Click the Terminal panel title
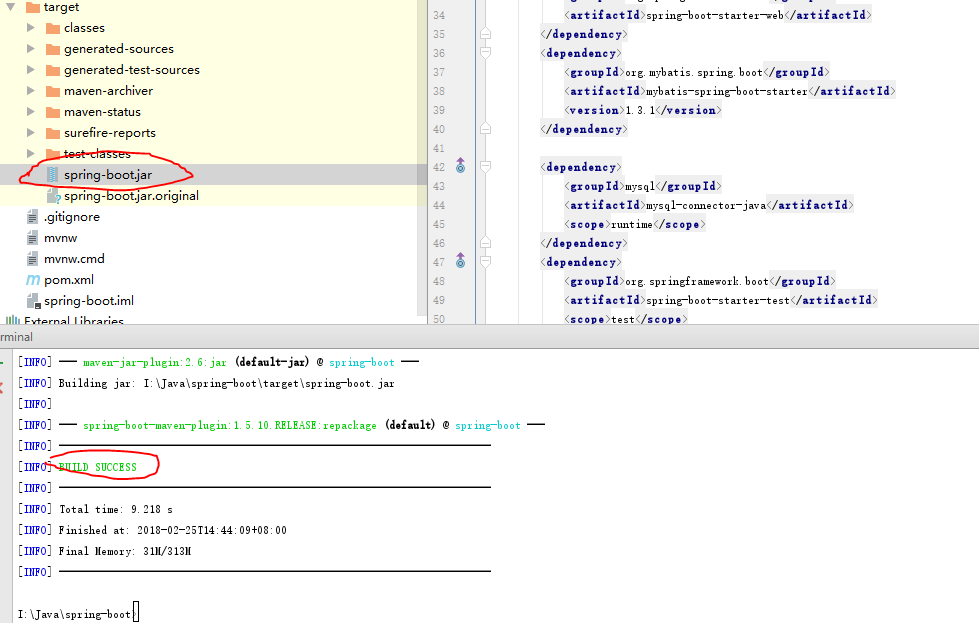 coord(16,337)
